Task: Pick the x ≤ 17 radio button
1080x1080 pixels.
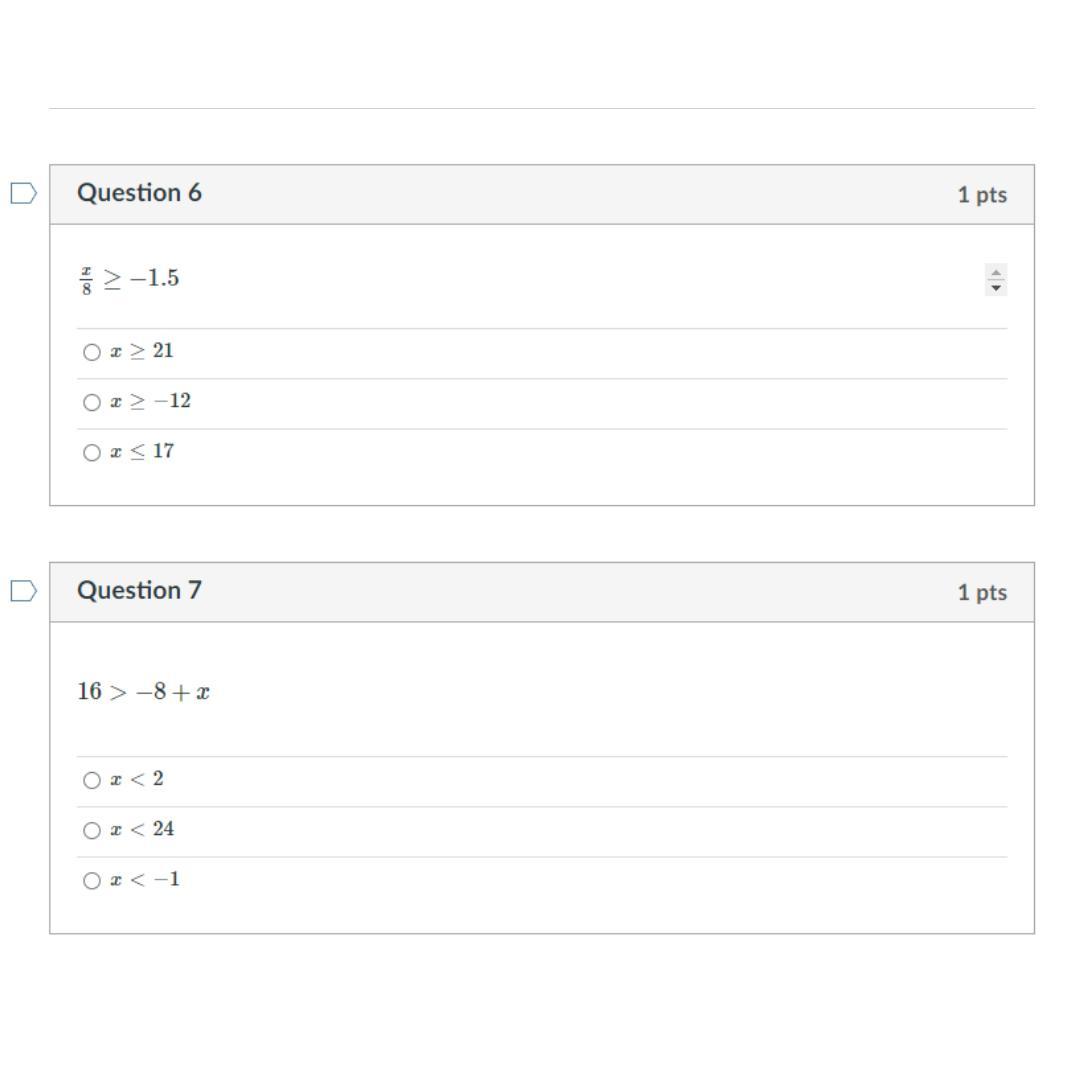Action: [x=92, y=453]
